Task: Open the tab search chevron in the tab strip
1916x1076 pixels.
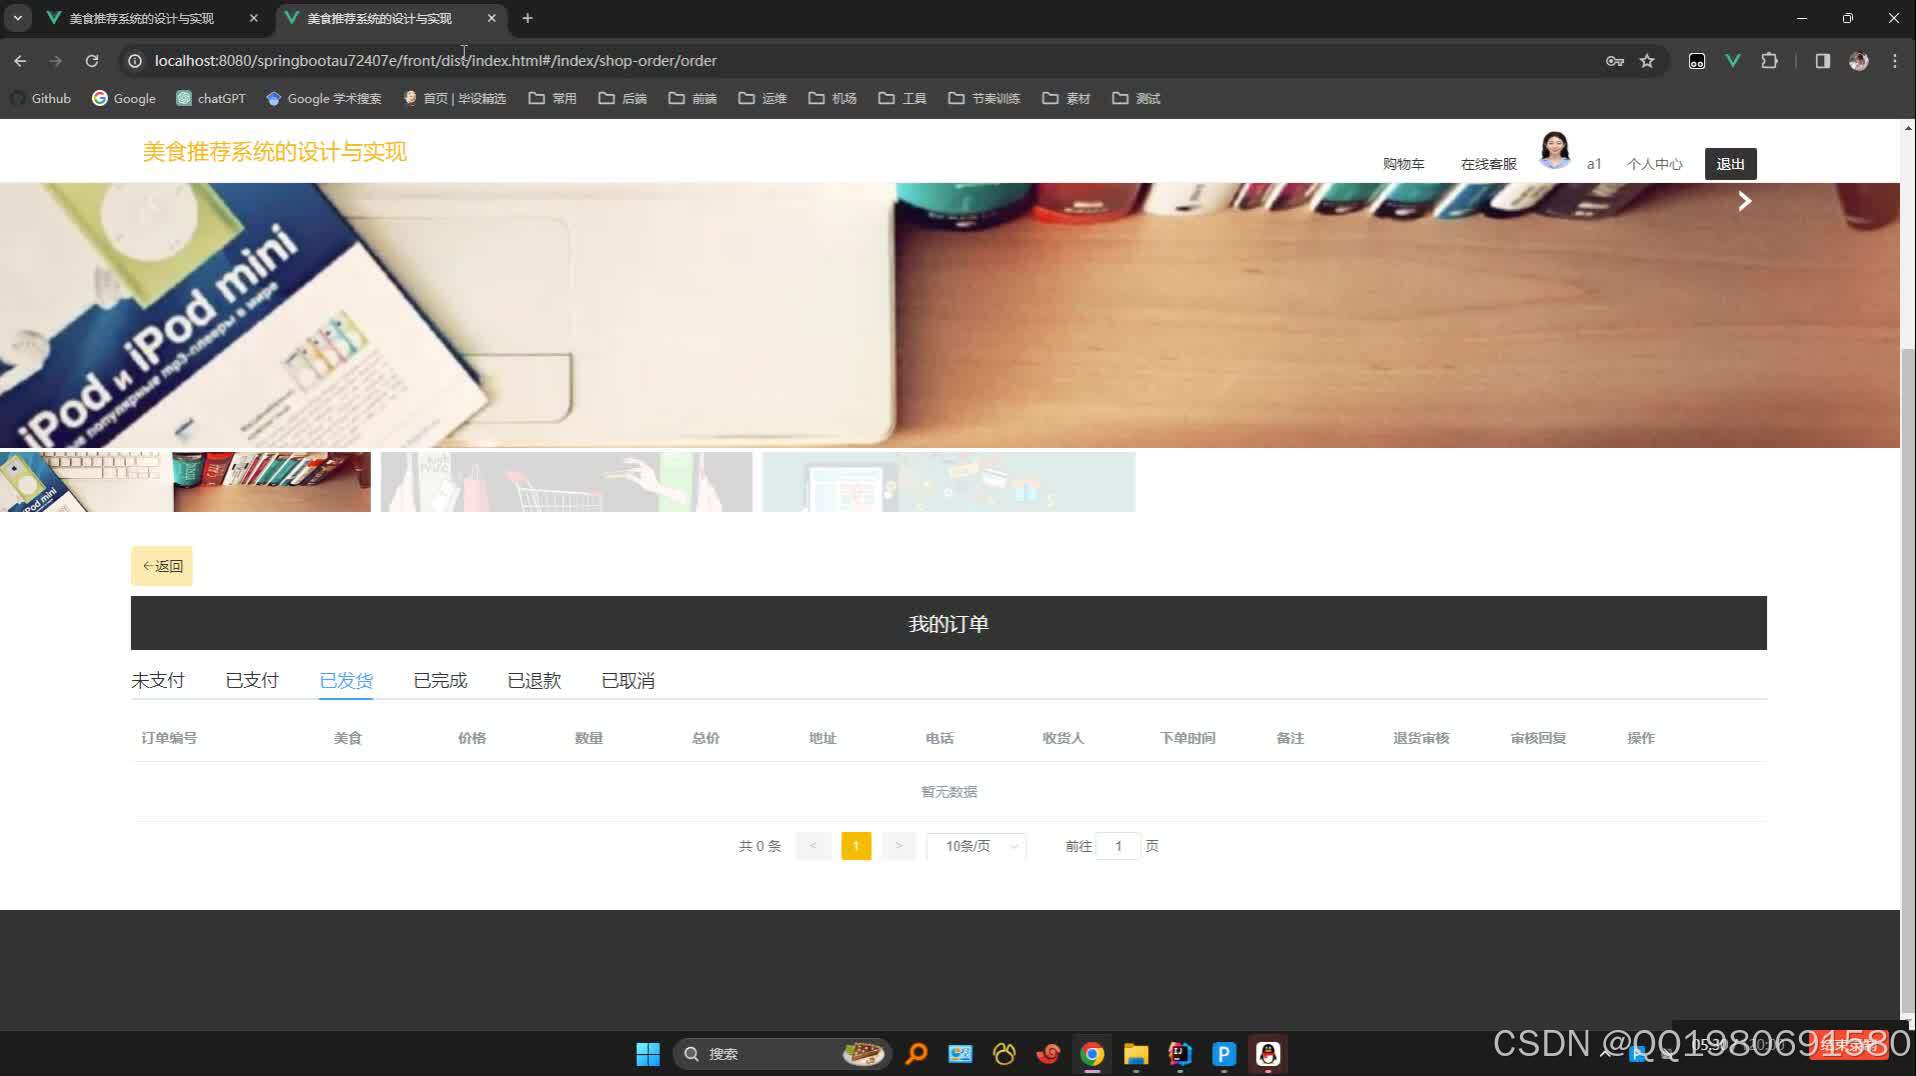Action: pos(18,18)
